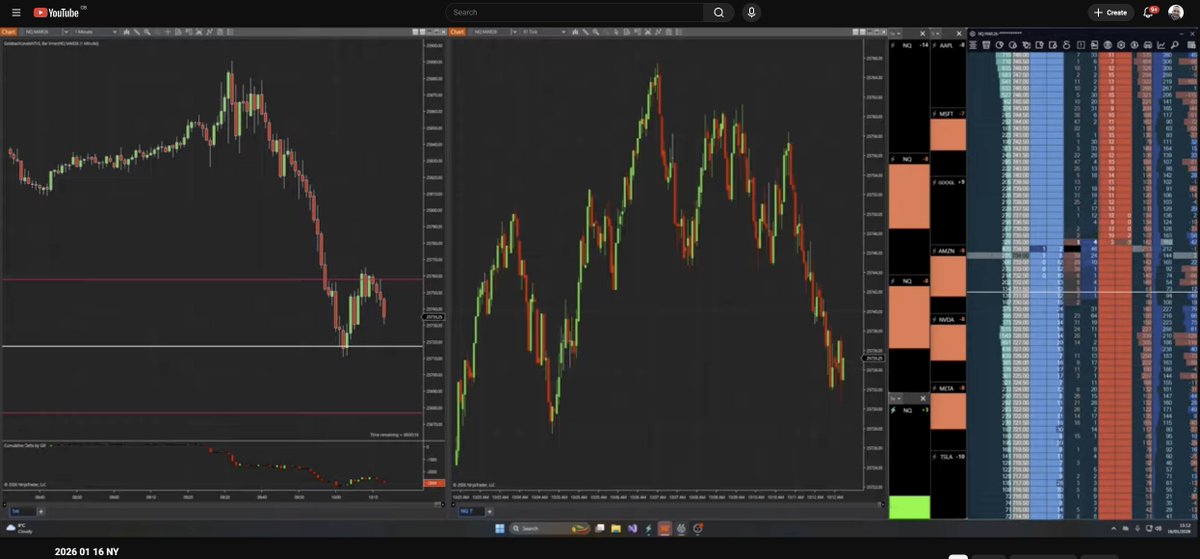Screen dimensions: 1200x559
Task: Select the AMZN -9 tile
Action: tap(947, 251)
